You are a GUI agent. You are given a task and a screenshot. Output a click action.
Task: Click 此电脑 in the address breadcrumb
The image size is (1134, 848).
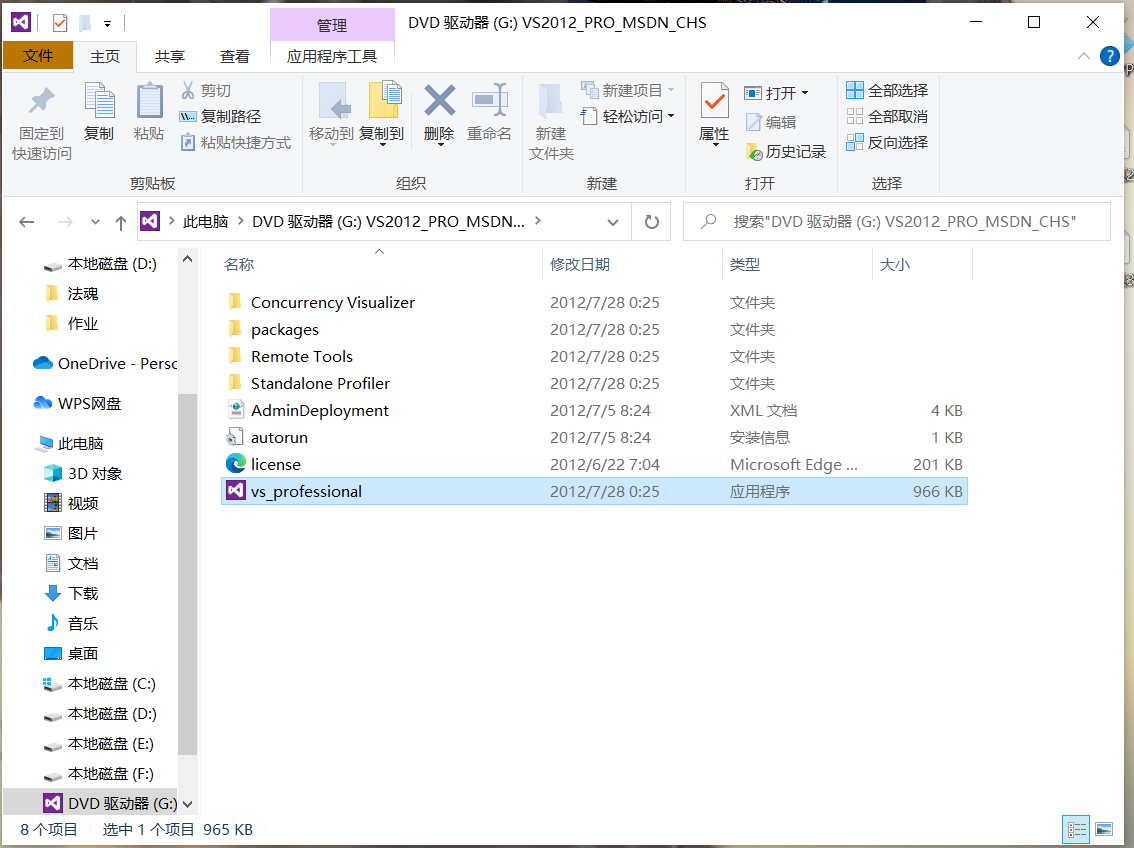coord(205,222)
